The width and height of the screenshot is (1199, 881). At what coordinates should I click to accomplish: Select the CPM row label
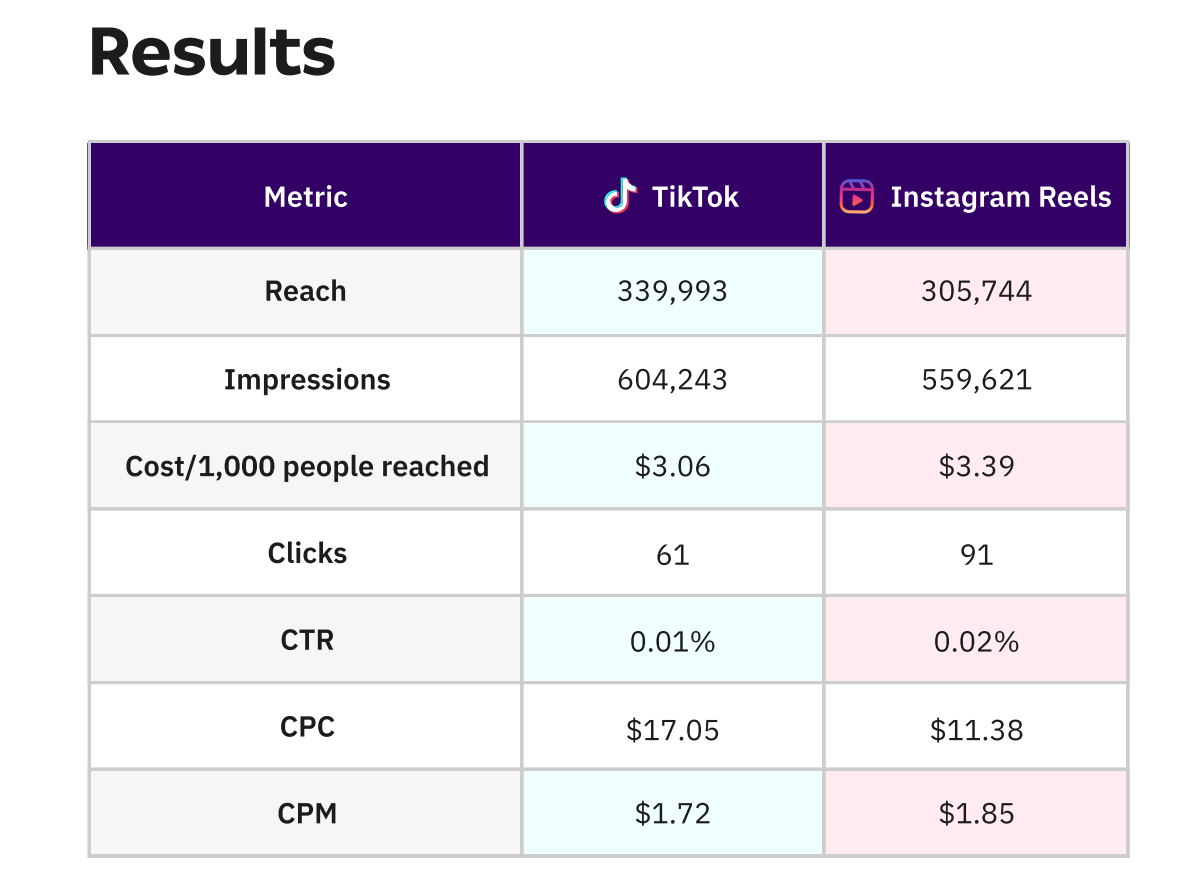(x=307, y=814)
